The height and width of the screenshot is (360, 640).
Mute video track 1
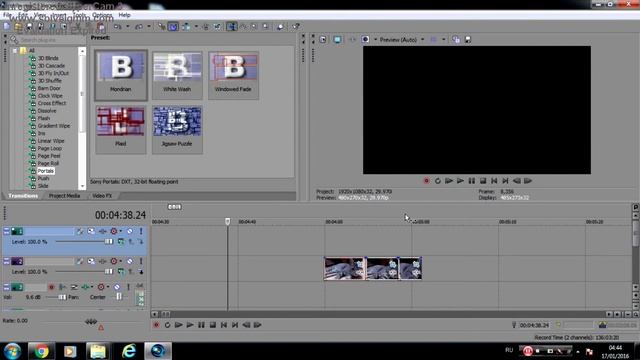tap(130, 231)
